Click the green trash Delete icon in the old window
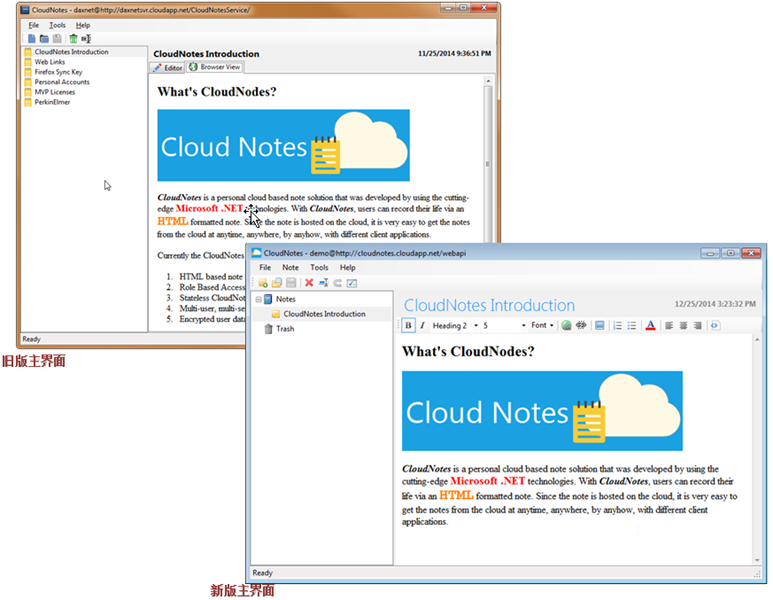The height and width of the screenshot is (600, 773). (x=73, y=38)
